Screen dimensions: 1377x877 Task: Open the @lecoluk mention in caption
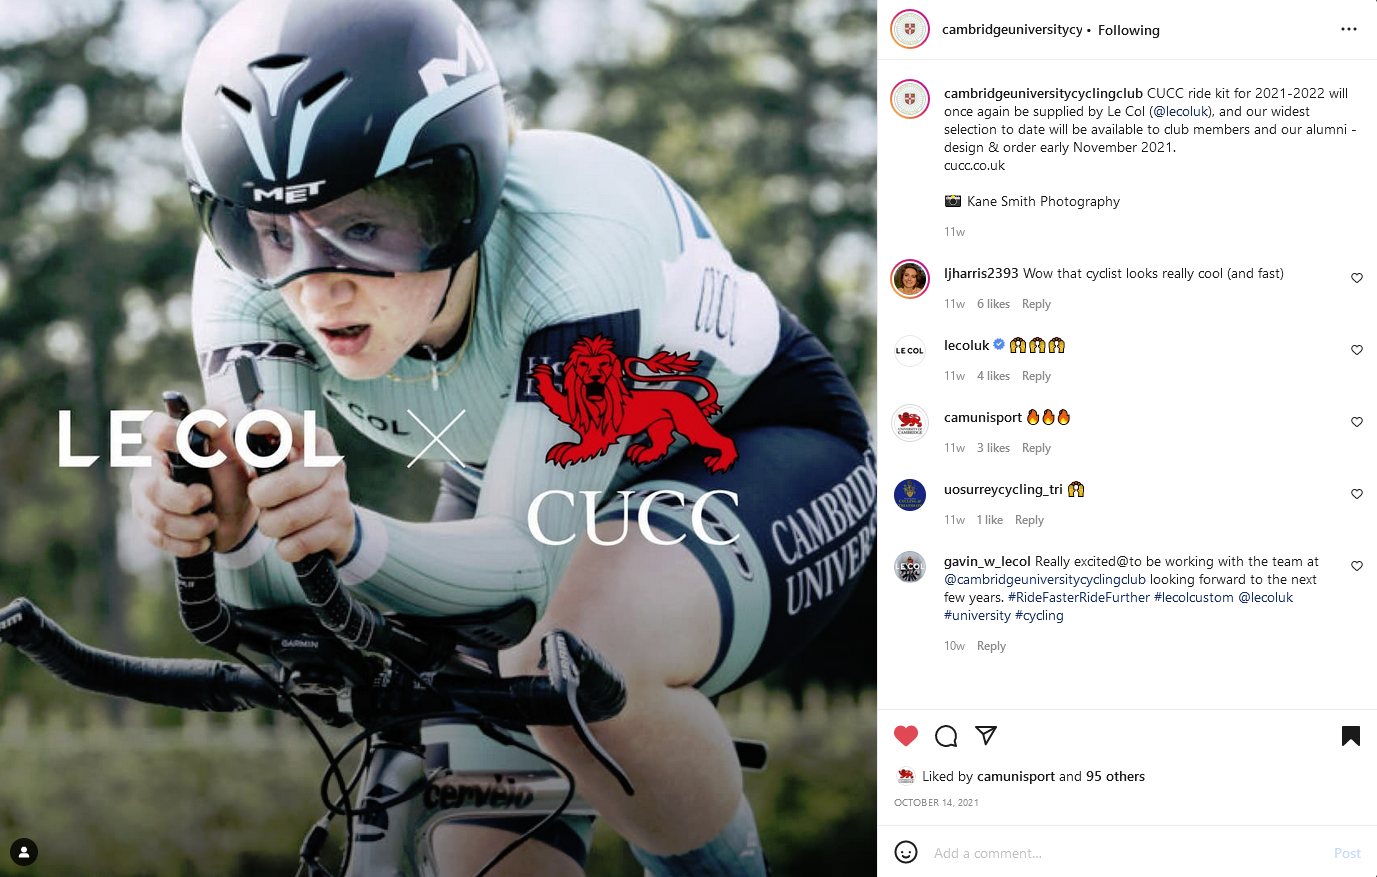click(x=1181, y=111)
